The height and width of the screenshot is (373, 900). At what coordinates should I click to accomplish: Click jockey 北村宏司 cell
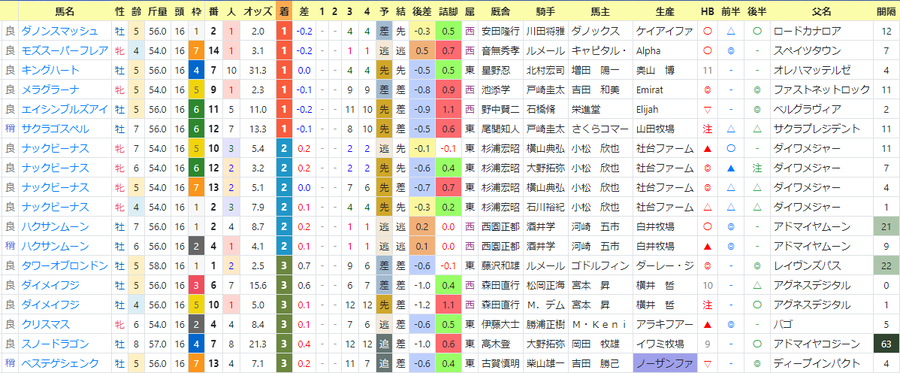pyautogui.click(x=546, y=70)
